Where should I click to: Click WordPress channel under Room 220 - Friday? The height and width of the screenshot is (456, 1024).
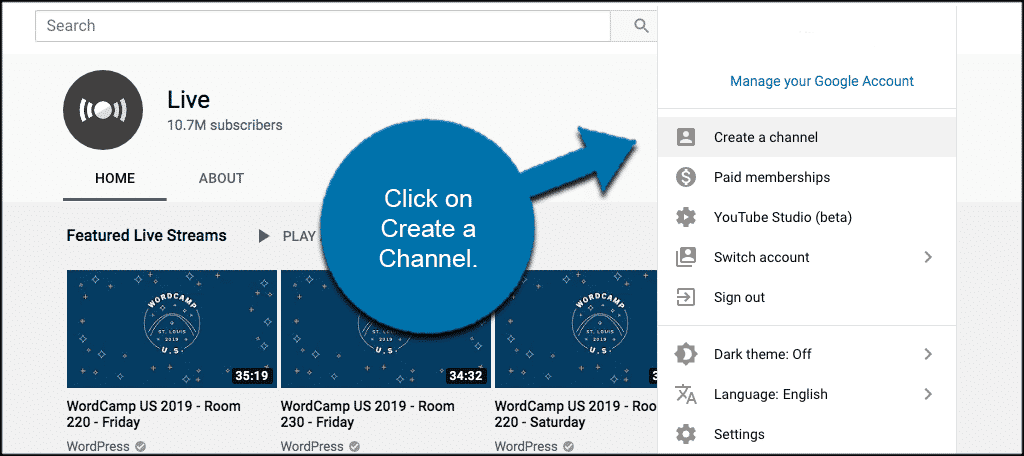[x=97, y=446]
